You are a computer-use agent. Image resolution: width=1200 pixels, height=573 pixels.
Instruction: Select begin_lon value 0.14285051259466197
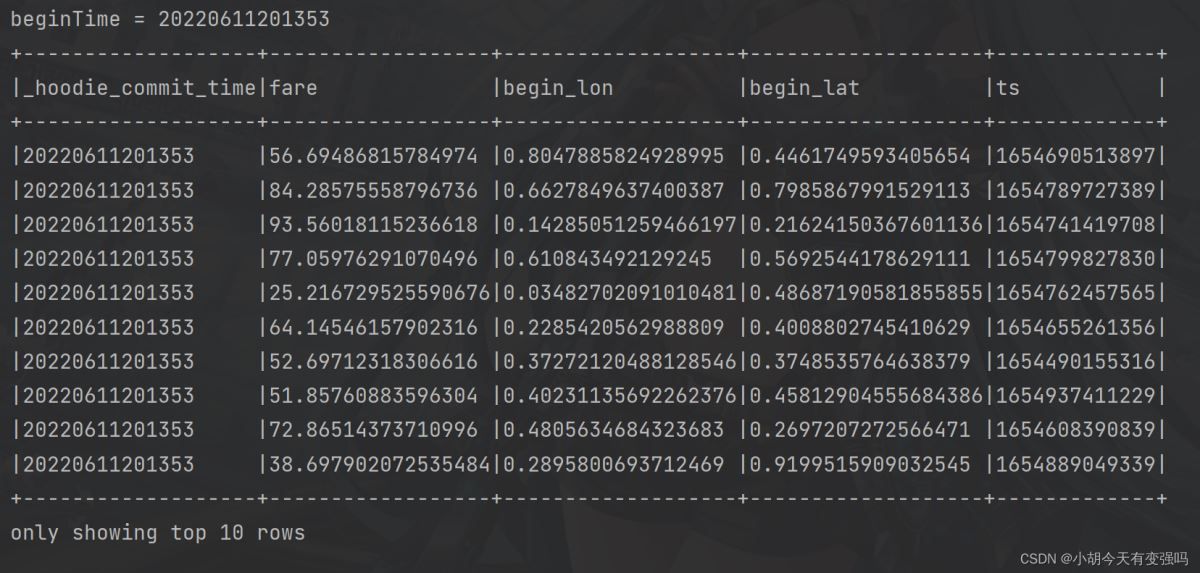[619, 225]
